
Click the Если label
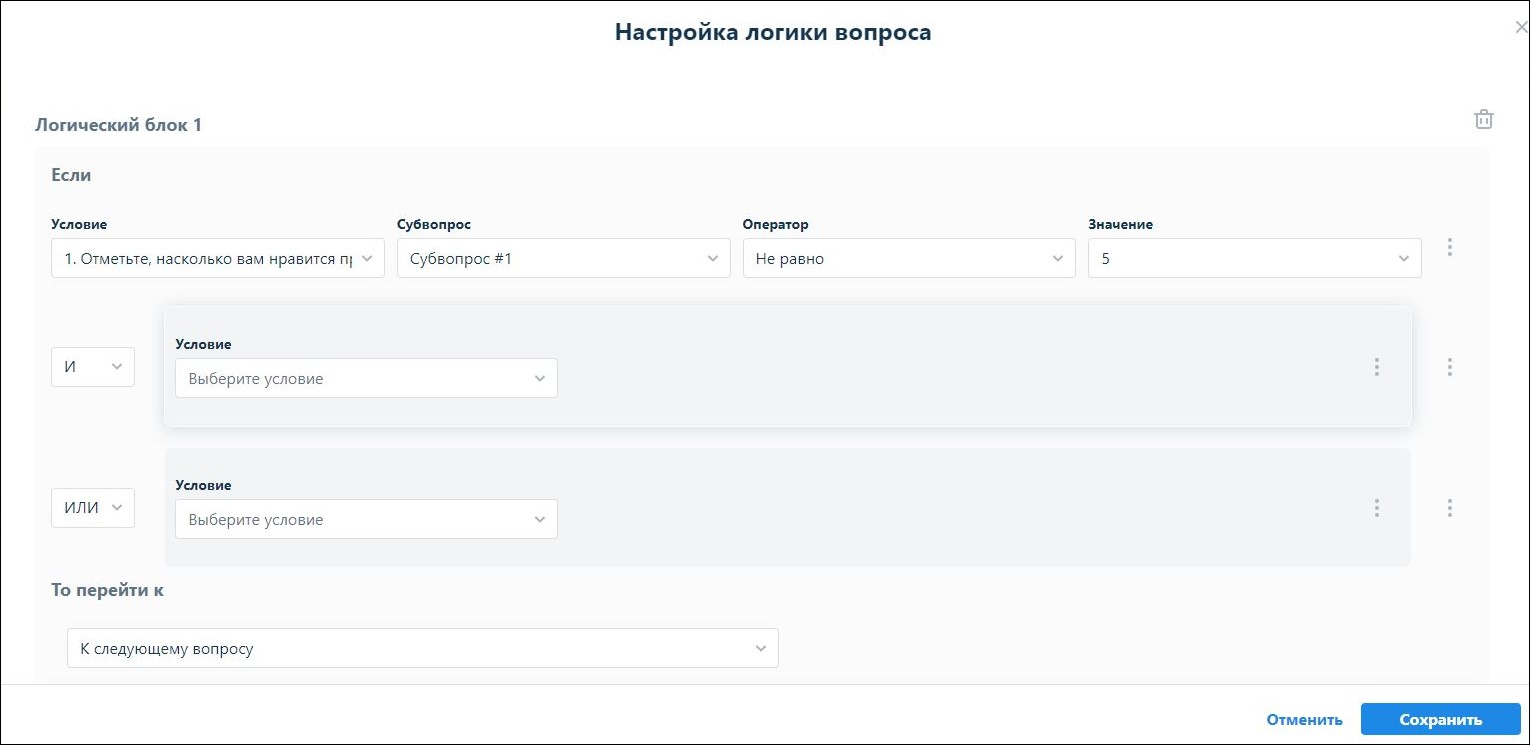[x=71, y=175]
